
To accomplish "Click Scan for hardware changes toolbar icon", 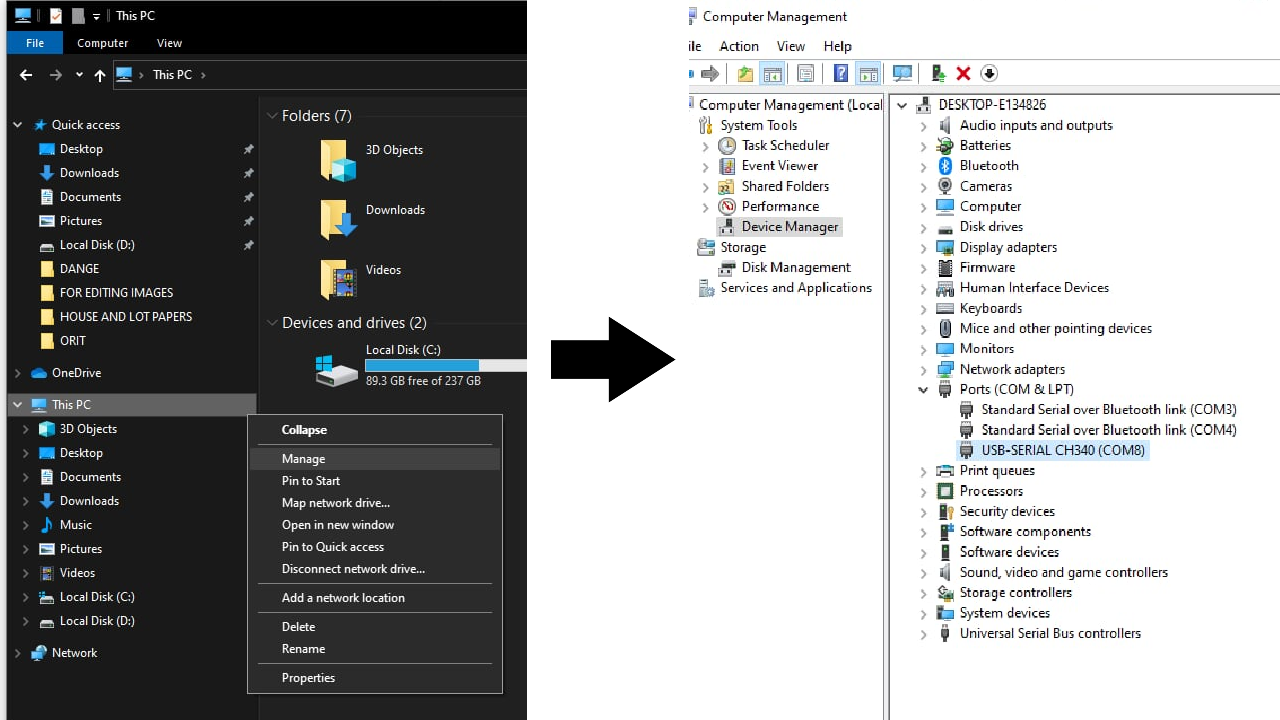I will click(x=902, y=73).
